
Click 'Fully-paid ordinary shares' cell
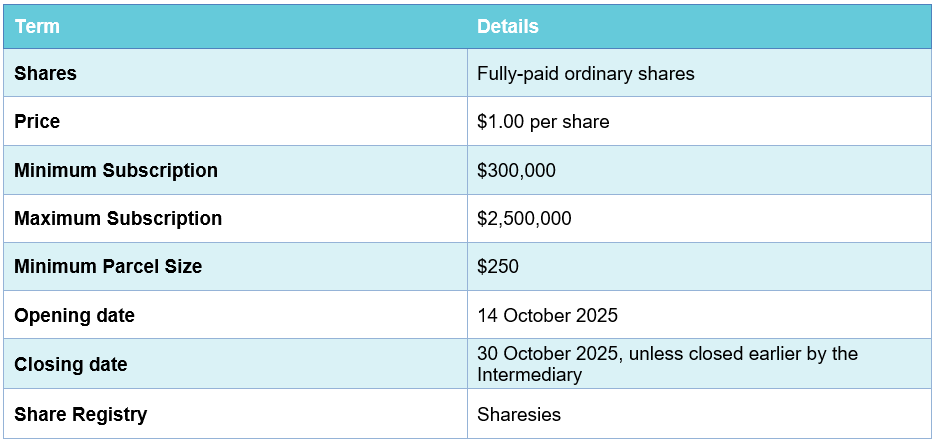coord(585,74)
